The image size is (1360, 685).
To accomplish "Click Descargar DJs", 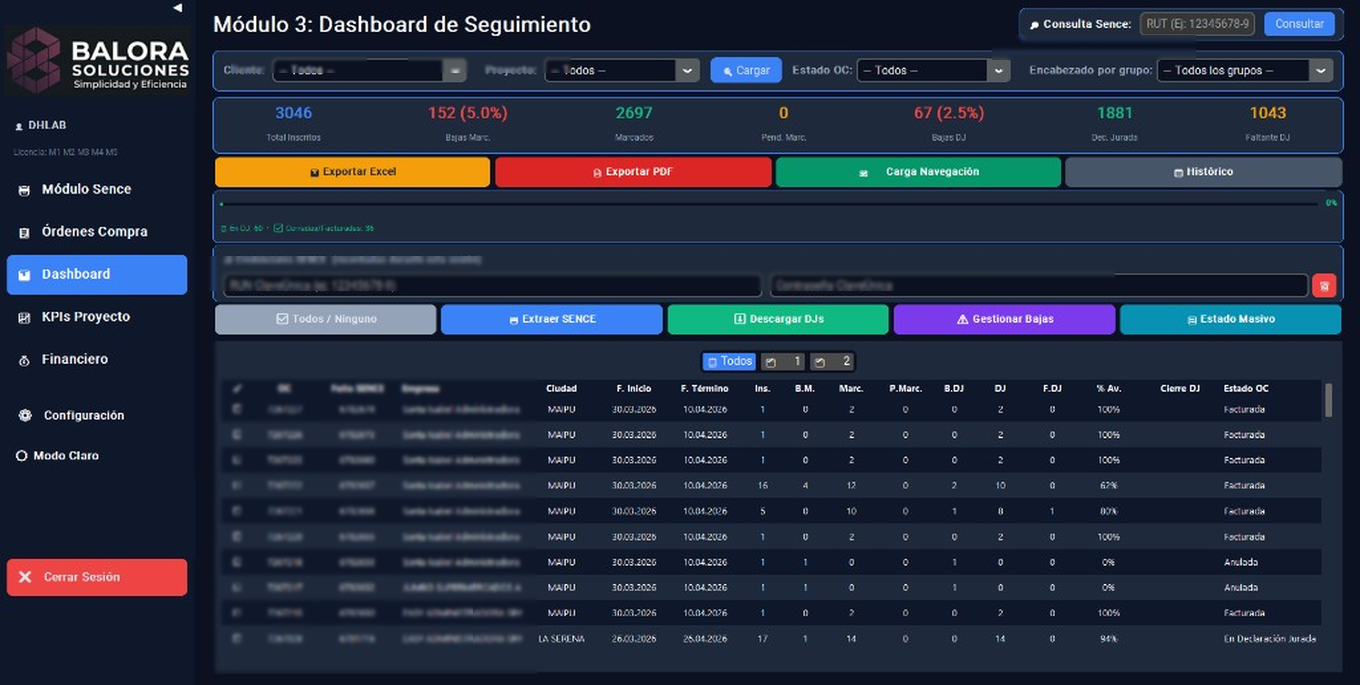I will [778, 319].
